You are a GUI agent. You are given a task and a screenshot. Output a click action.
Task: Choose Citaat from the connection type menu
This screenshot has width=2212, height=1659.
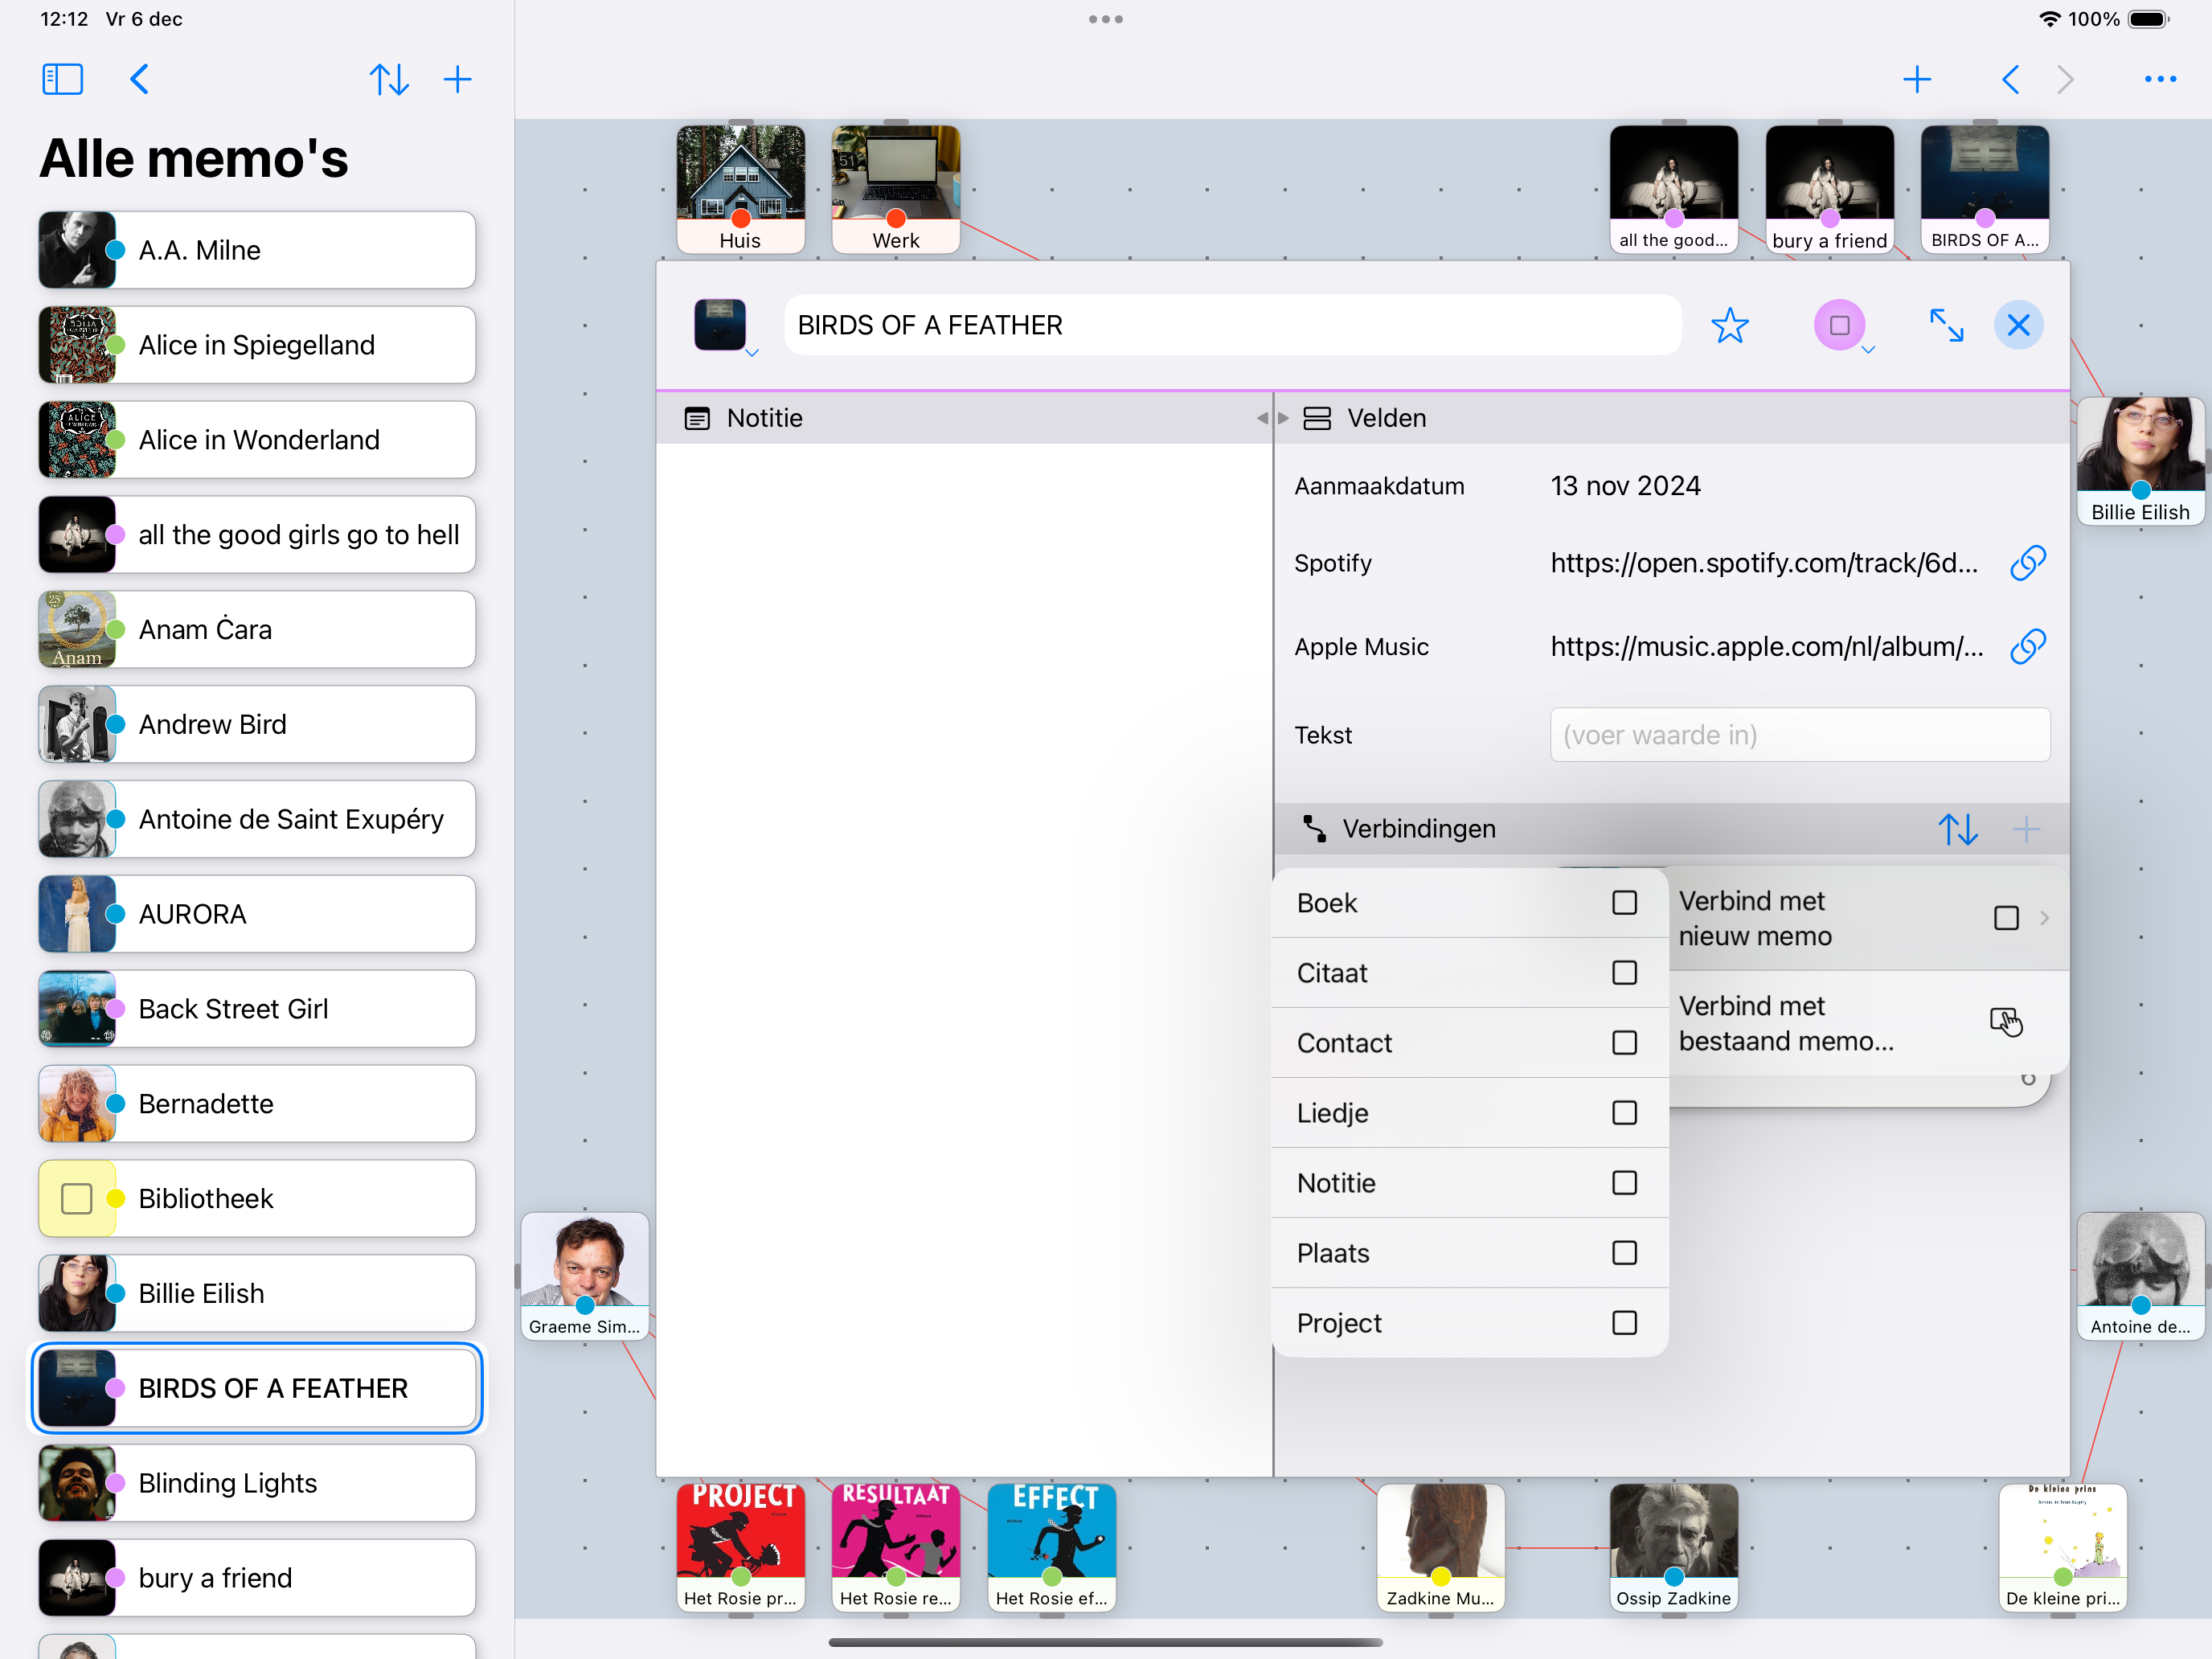(x=1332, y=972)
